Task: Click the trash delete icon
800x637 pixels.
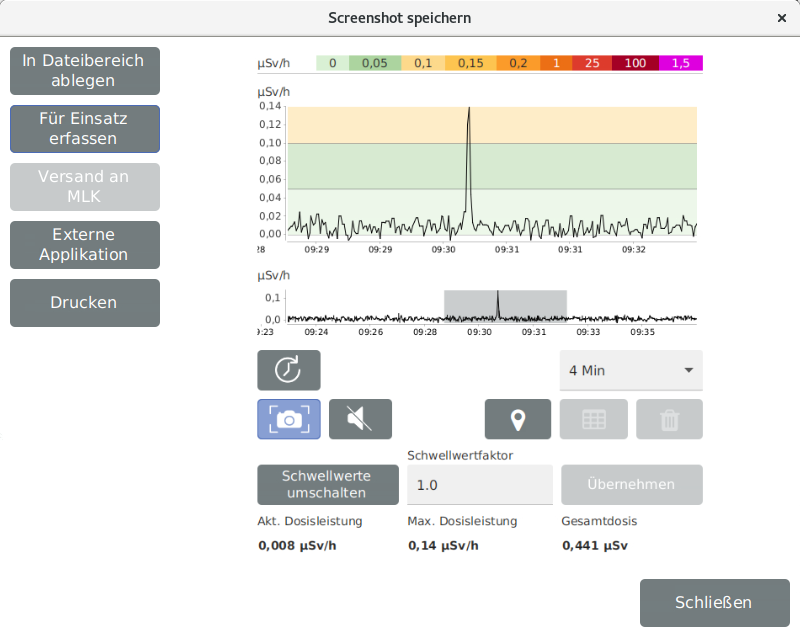Action: click(669, 419)
